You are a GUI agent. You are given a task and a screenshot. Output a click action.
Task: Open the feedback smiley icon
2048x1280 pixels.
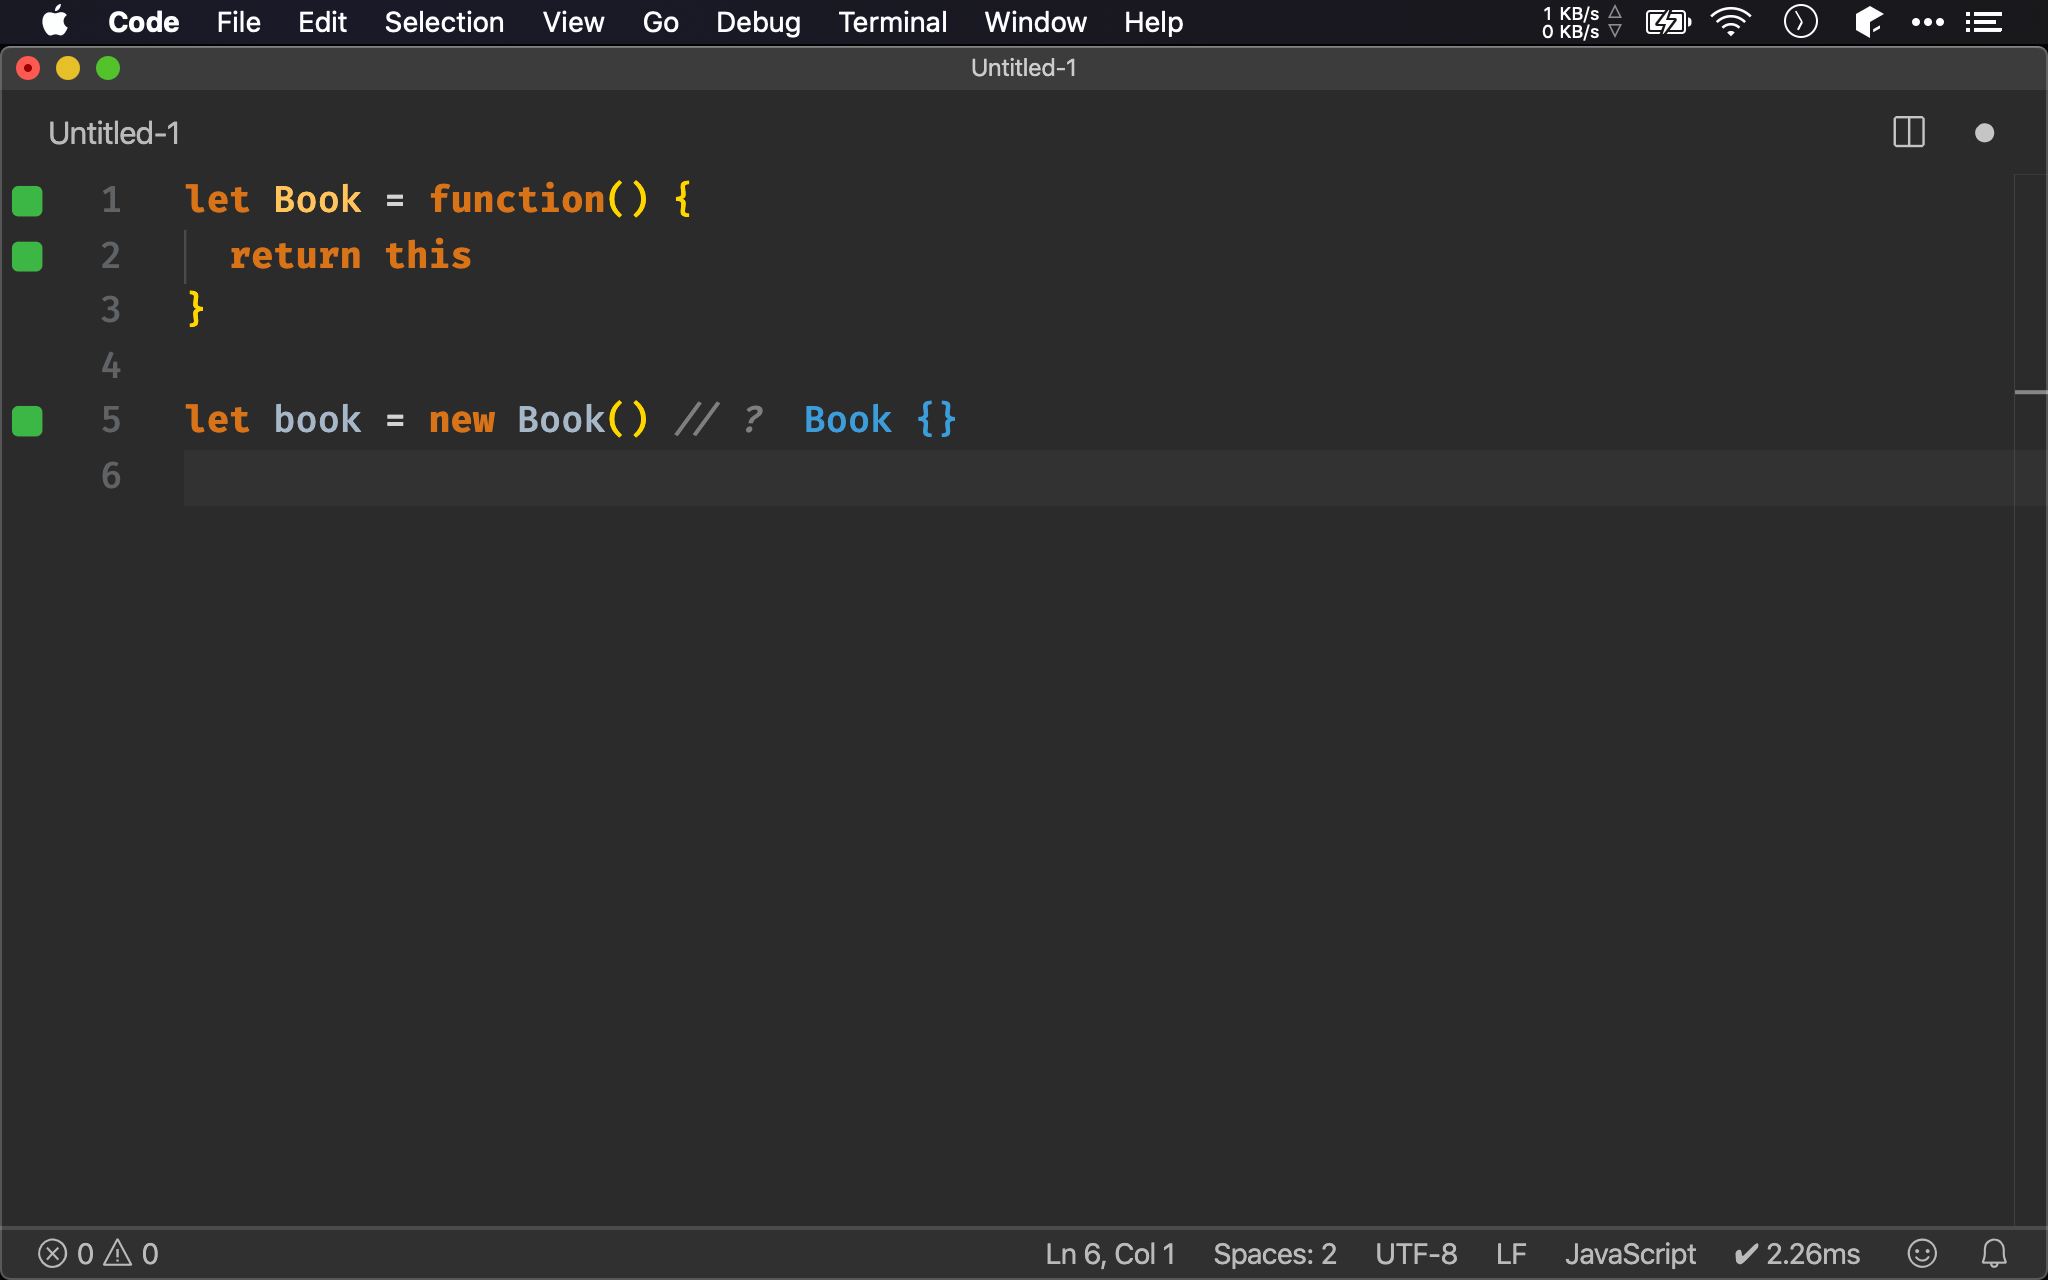pos(1921,1253)
